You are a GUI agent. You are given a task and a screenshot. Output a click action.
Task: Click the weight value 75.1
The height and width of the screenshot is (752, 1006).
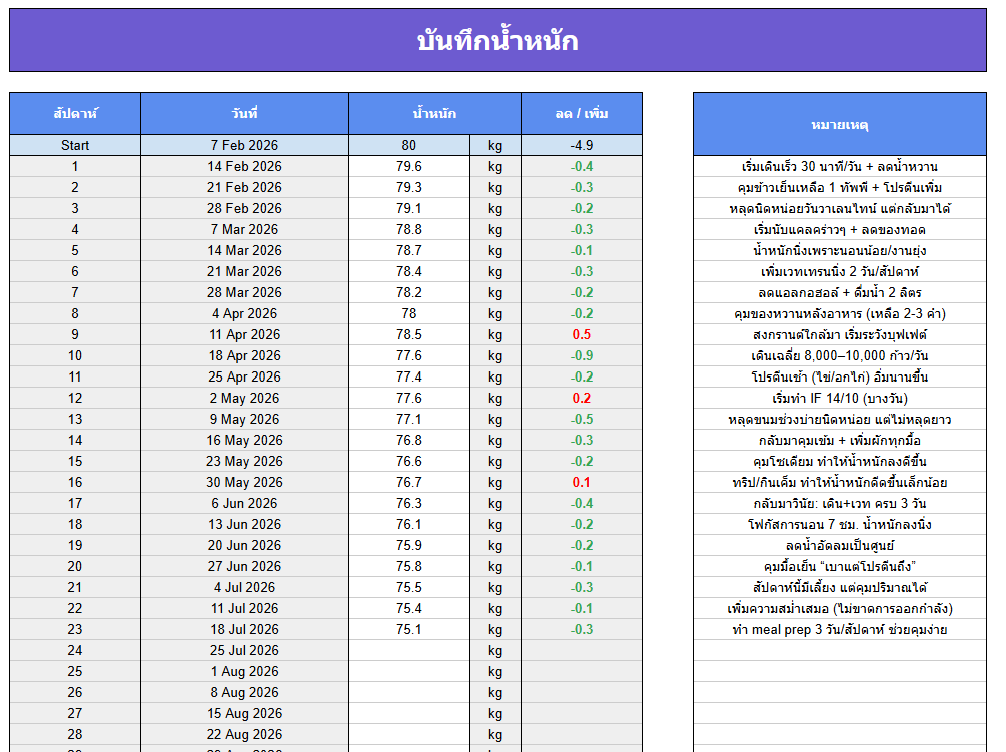(408, 630)
